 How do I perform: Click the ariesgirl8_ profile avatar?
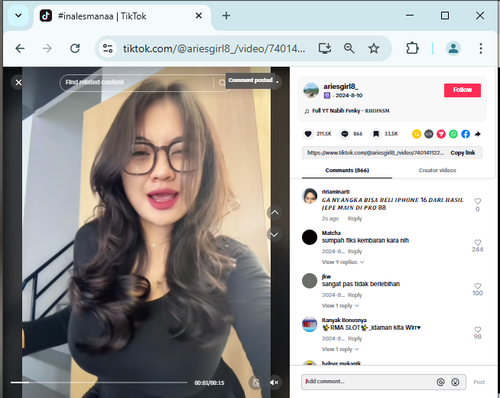(x=311, y=90)
